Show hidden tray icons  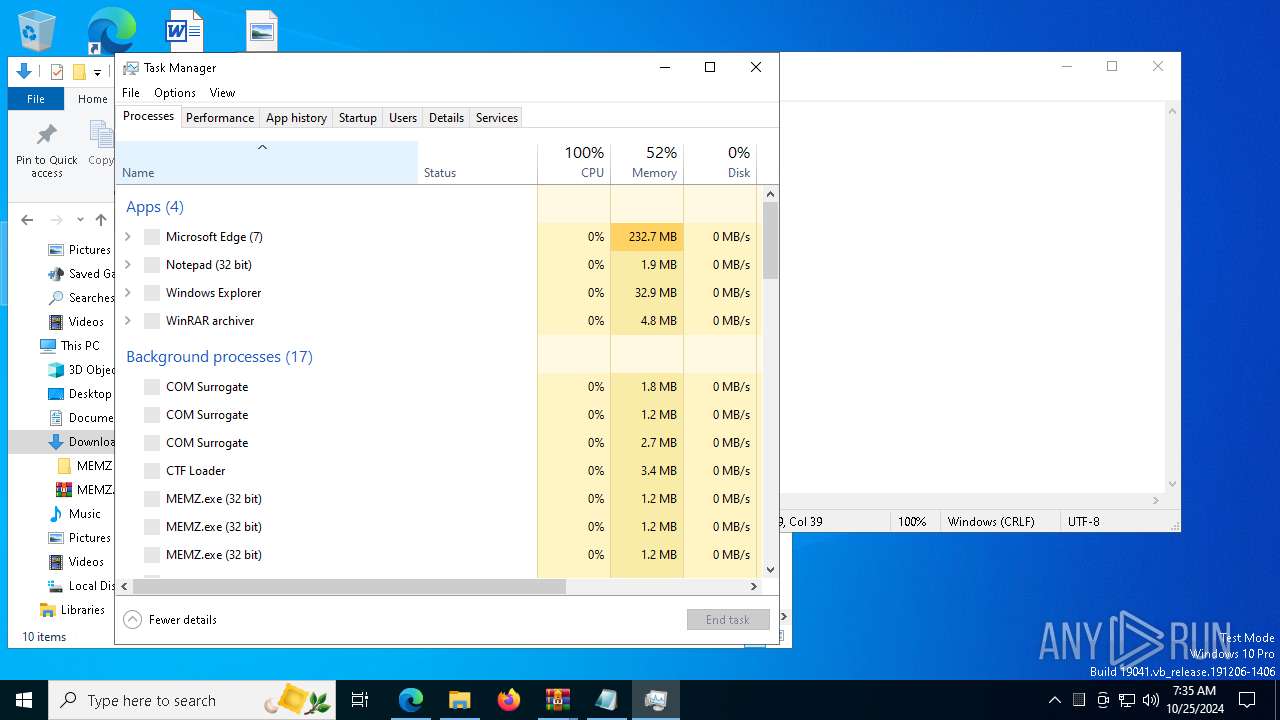pos(1054,700)
